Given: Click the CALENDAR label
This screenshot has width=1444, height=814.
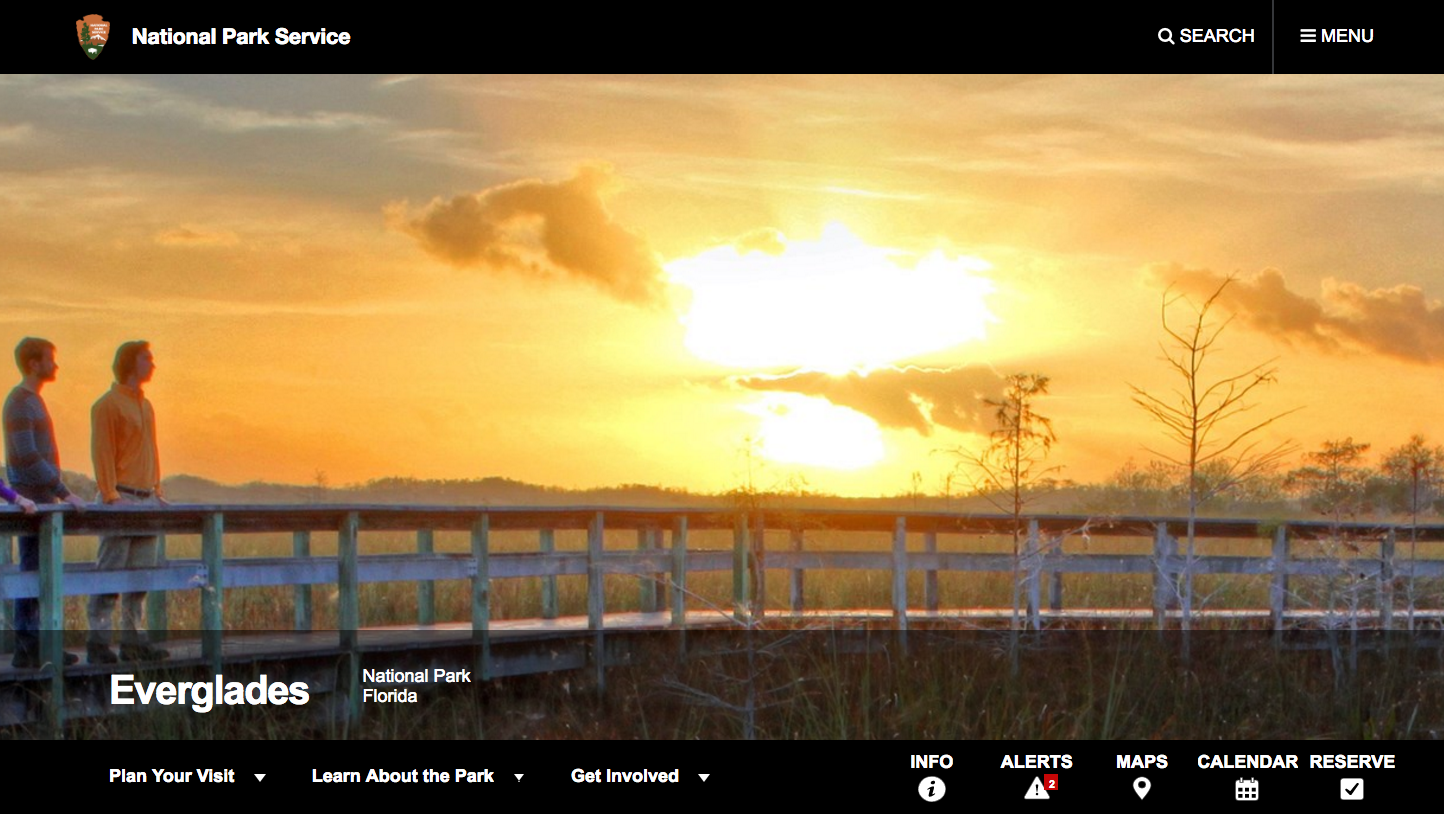Looking at the screenshot, I should (x=1247, y=762).
